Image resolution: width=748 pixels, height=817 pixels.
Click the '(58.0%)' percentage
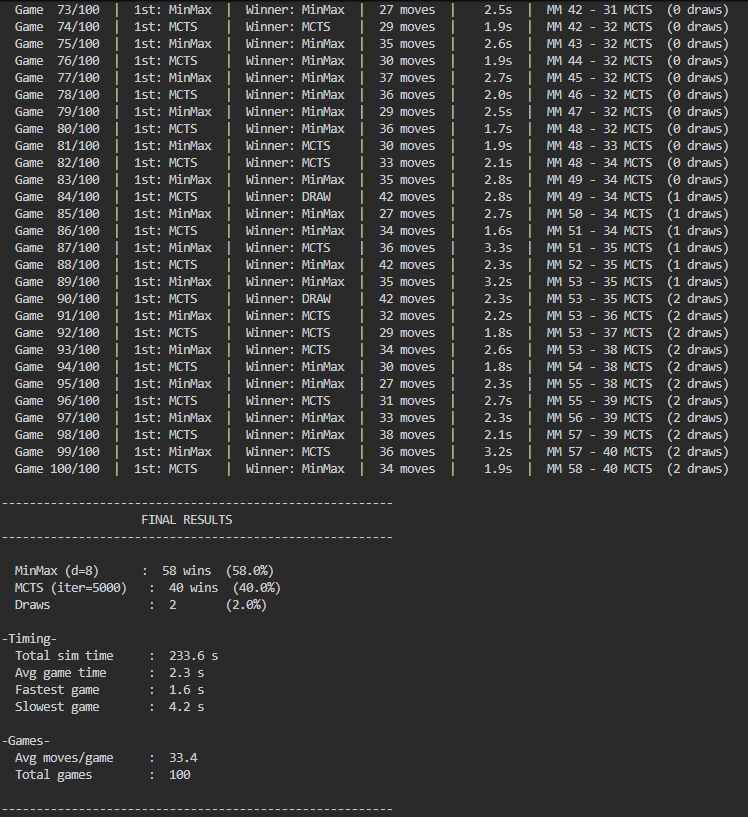(x=250, y=571)
